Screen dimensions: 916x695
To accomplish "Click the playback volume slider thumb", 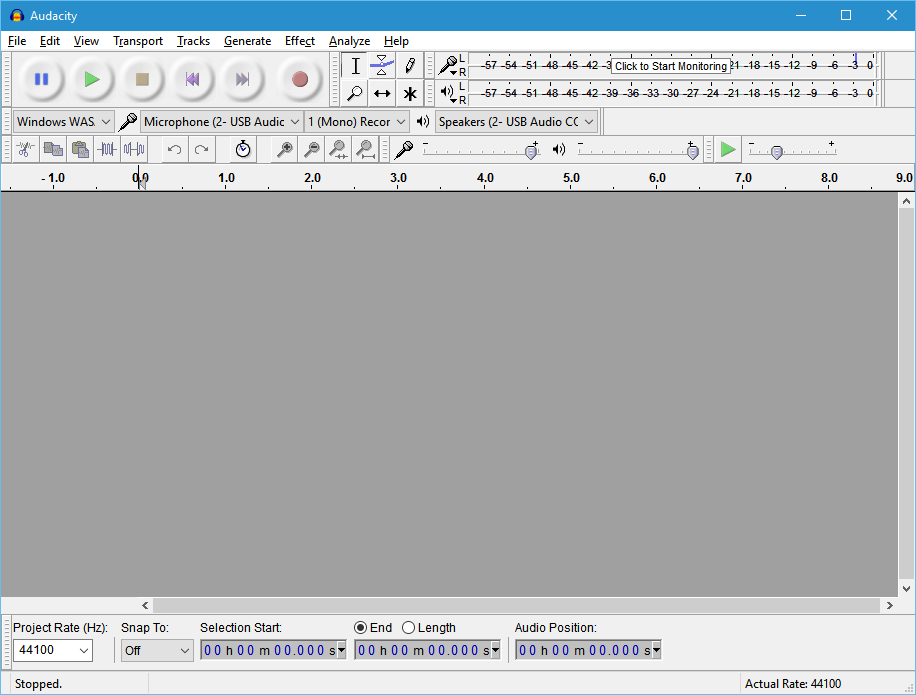I will tap(692, 152).
